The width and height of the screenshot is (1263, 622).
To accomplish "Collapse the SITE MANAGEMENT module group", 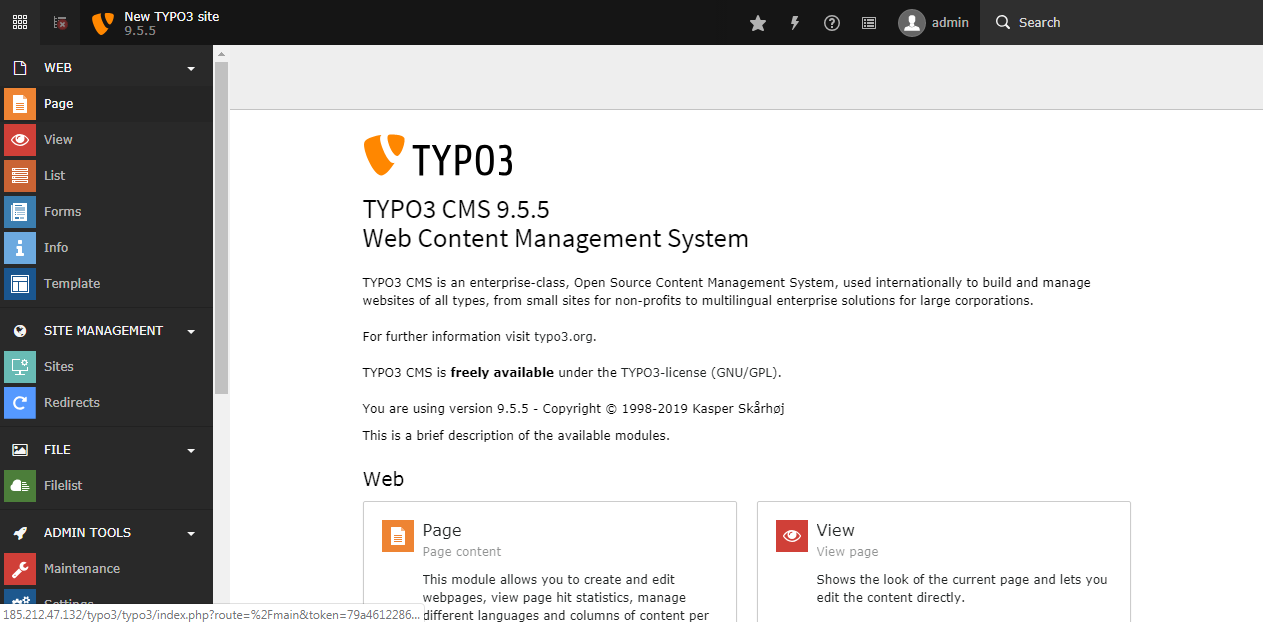I will tap(191, 331).
